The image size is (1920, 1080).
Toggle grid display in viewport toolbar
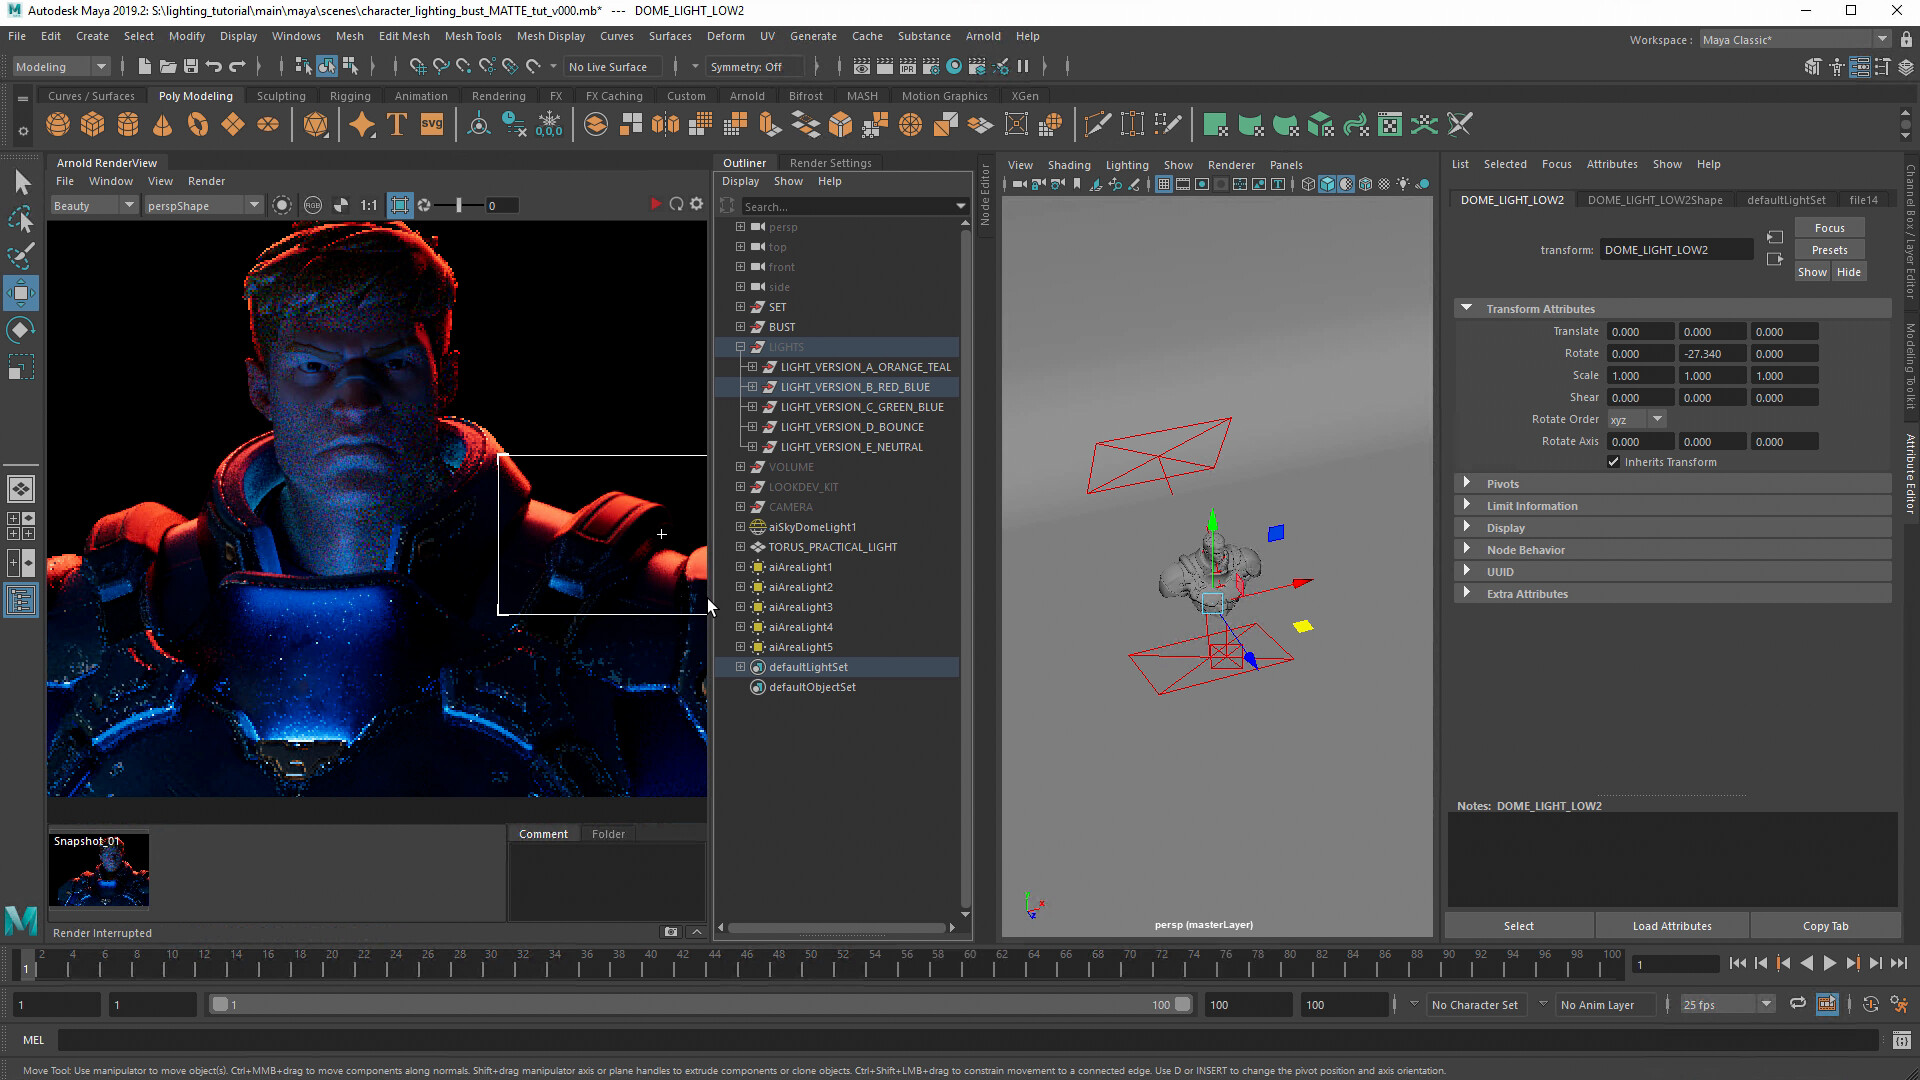[1163, 184]
